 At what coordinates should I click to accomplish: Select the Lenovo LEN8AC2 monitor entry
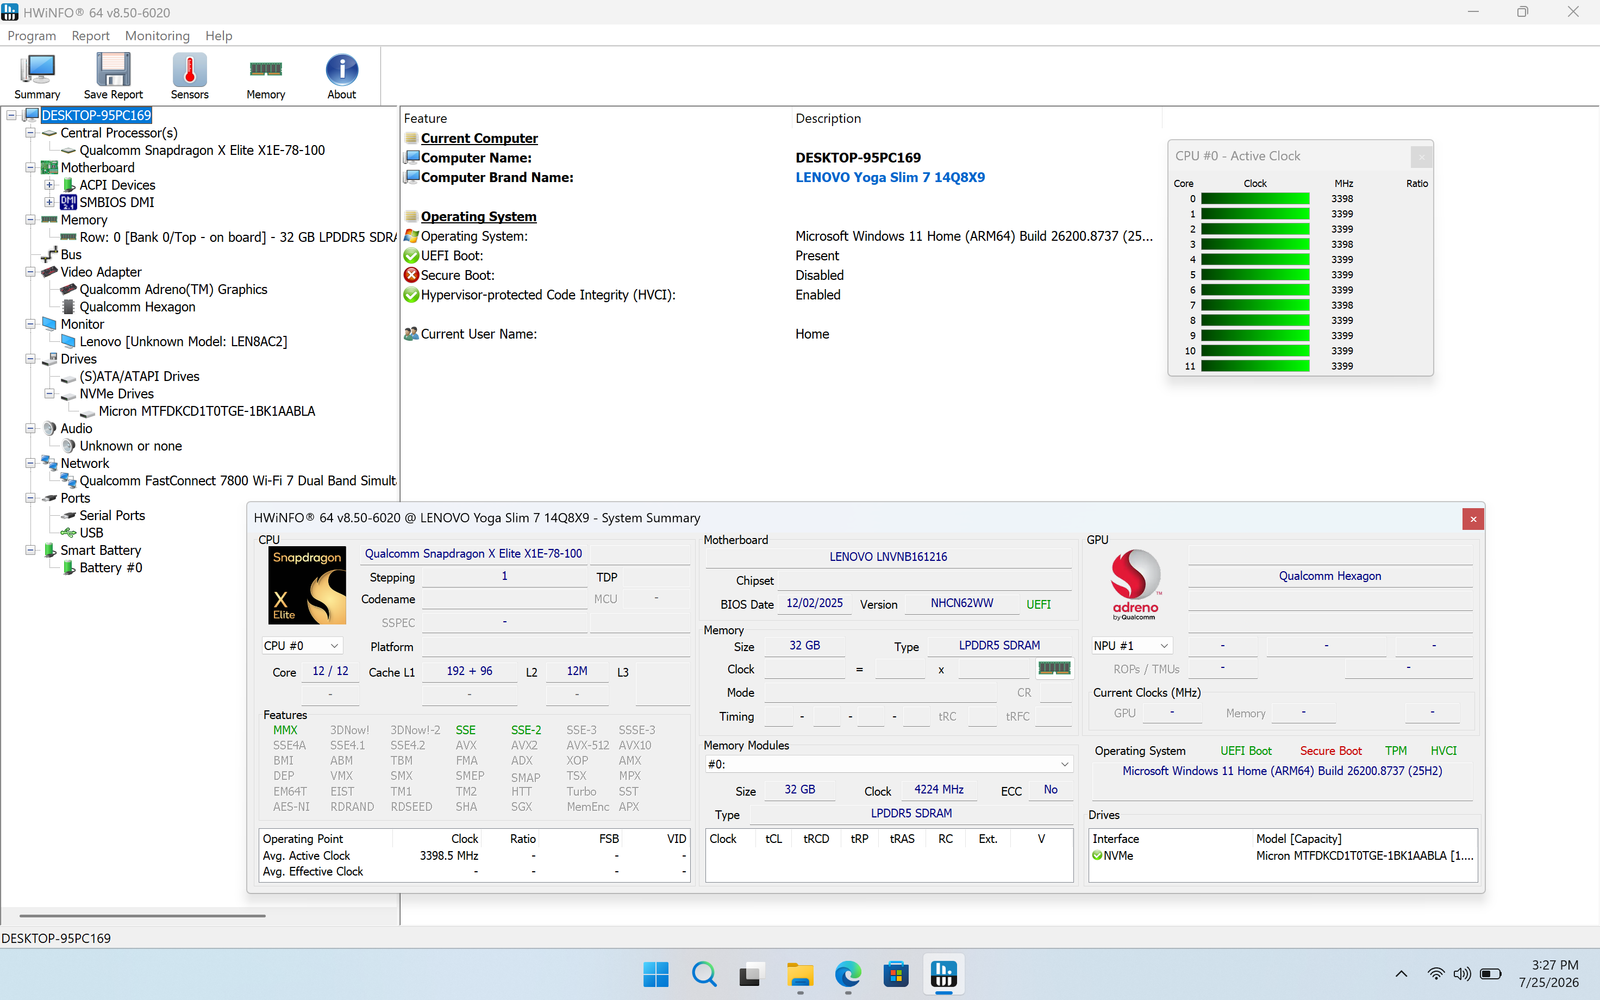[x=183, y=342]
